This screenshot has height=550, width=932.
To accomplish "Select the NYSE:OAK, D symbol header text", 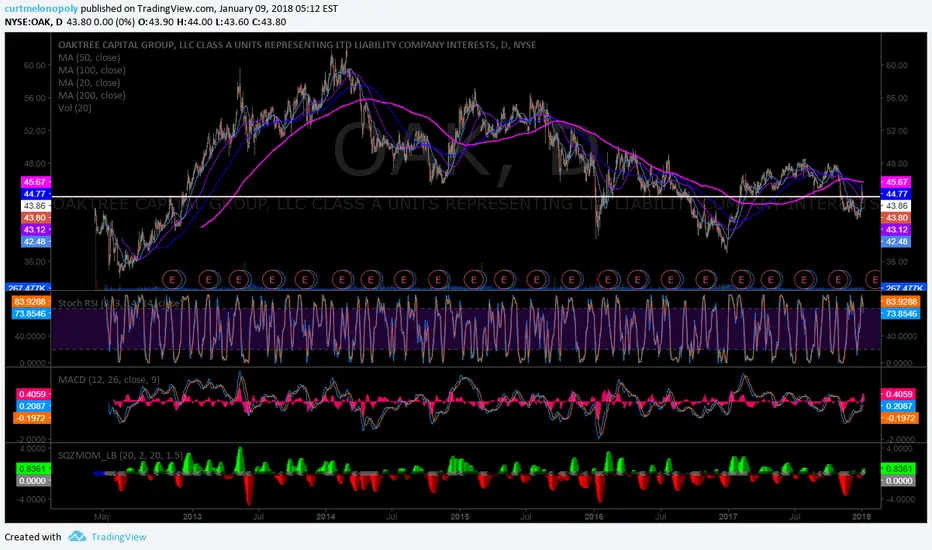I will click(x=33, y=22).
